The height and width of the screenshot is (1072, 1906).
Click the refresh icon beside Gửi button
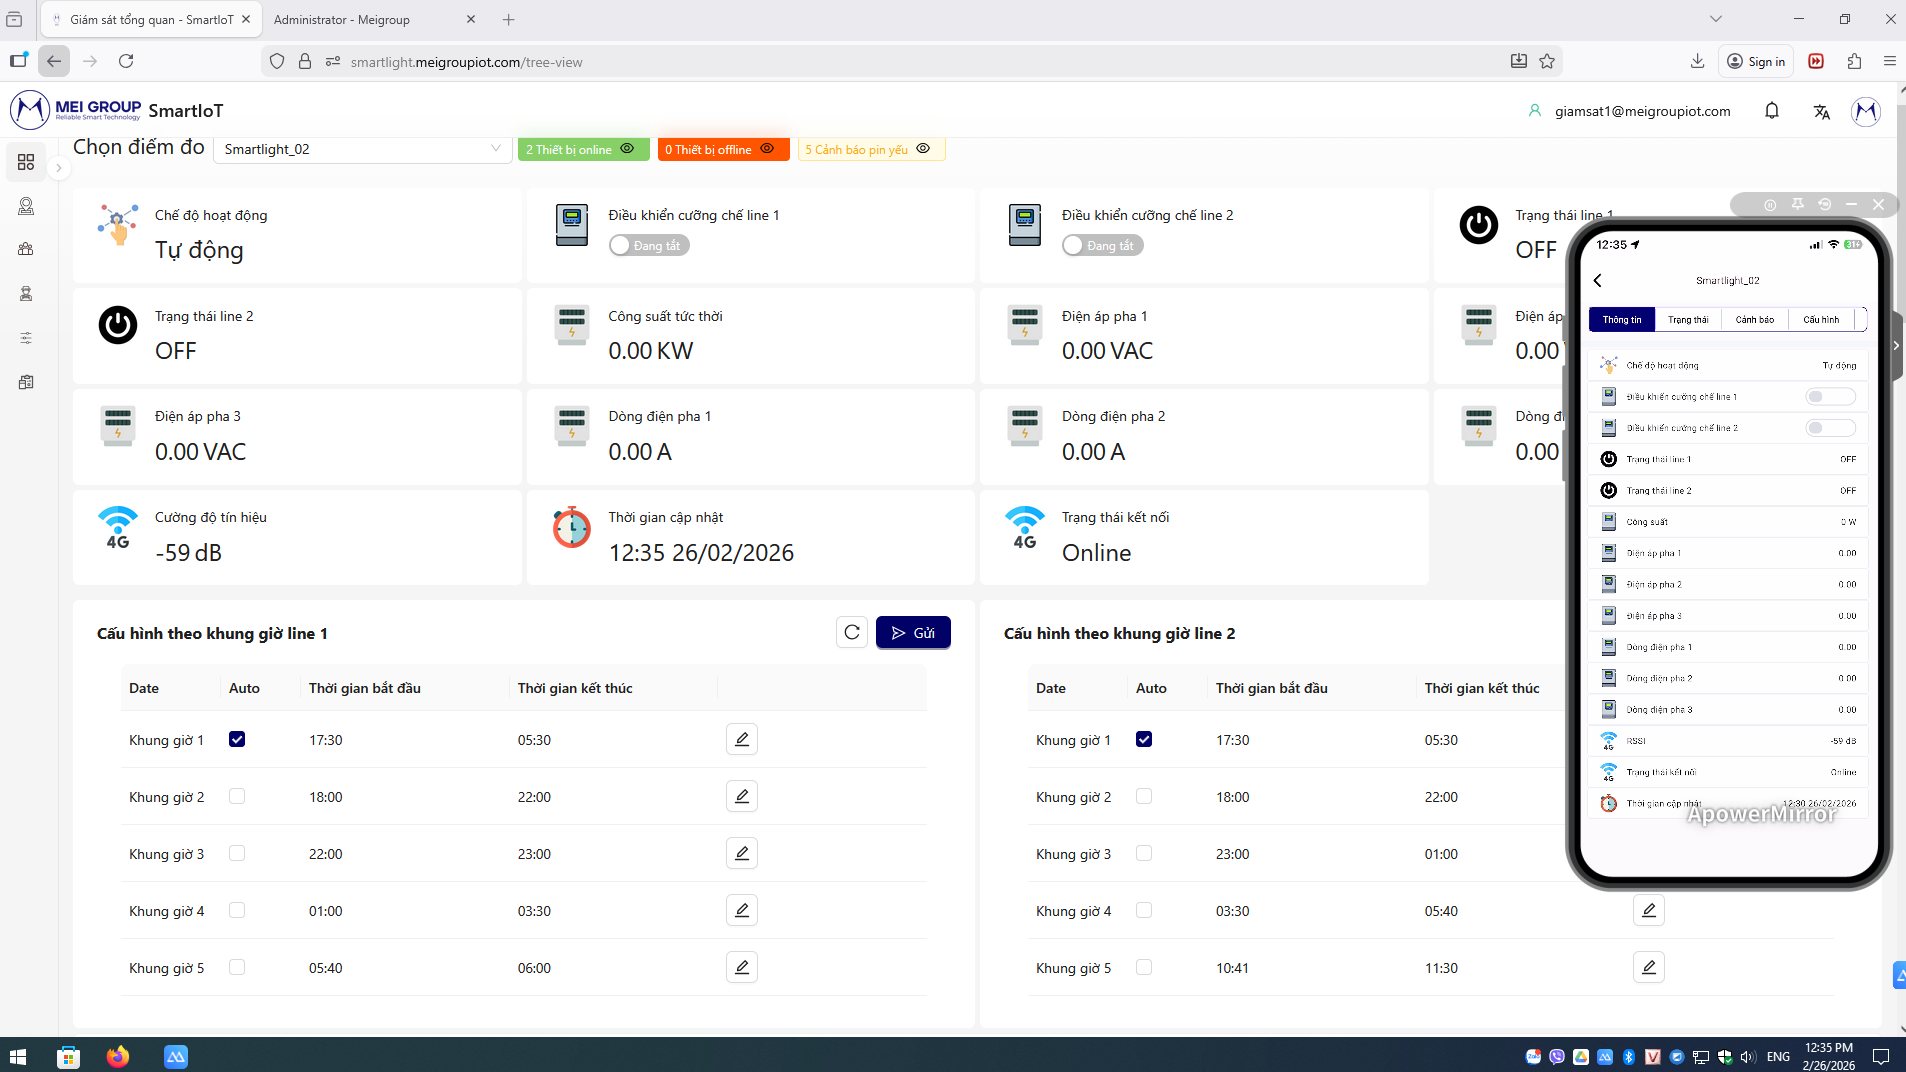pos(851,633)
